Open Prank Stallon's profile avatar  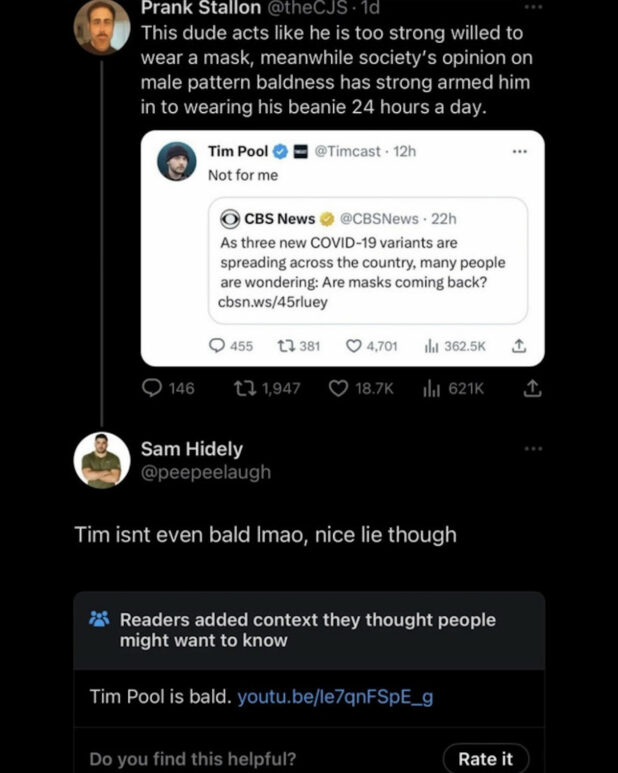tap(102, 28)
